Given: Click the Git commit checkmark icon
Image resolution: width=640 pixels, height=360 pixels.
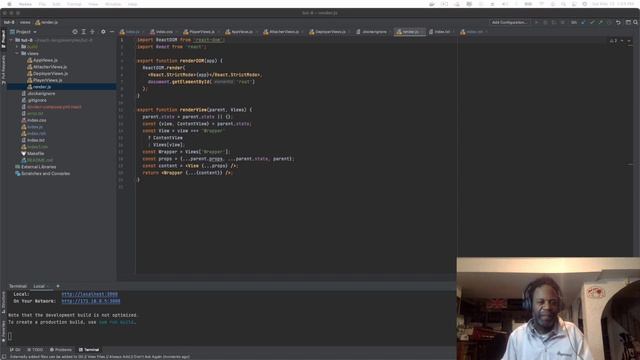Looking at the screenshot, I should coord(592,22).
